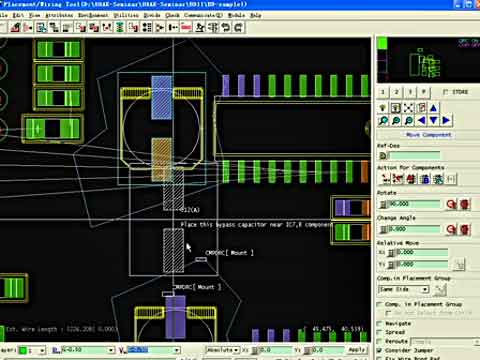Screen dimensions: 480x360
Task: Open the Help menu
Action: point(255,15)
